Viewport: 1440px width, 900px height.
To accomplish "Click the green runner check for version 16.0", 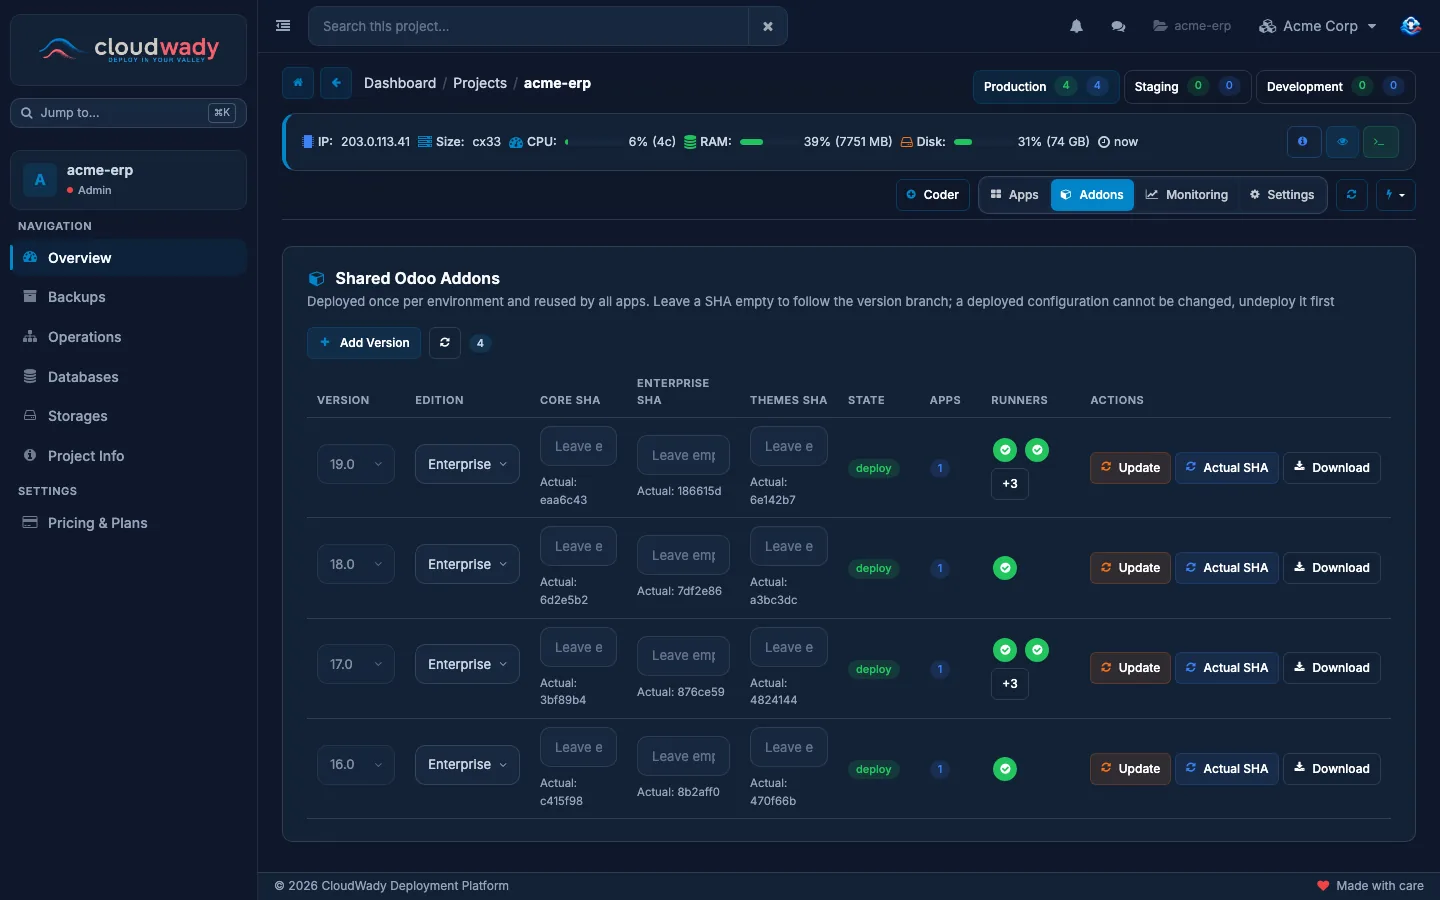I will [1005, 769].
